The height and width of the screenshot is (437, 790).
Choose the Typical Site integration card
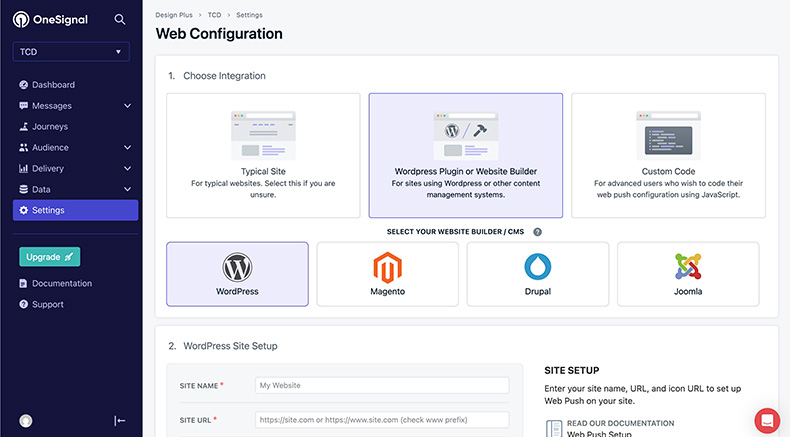[265, 155]
